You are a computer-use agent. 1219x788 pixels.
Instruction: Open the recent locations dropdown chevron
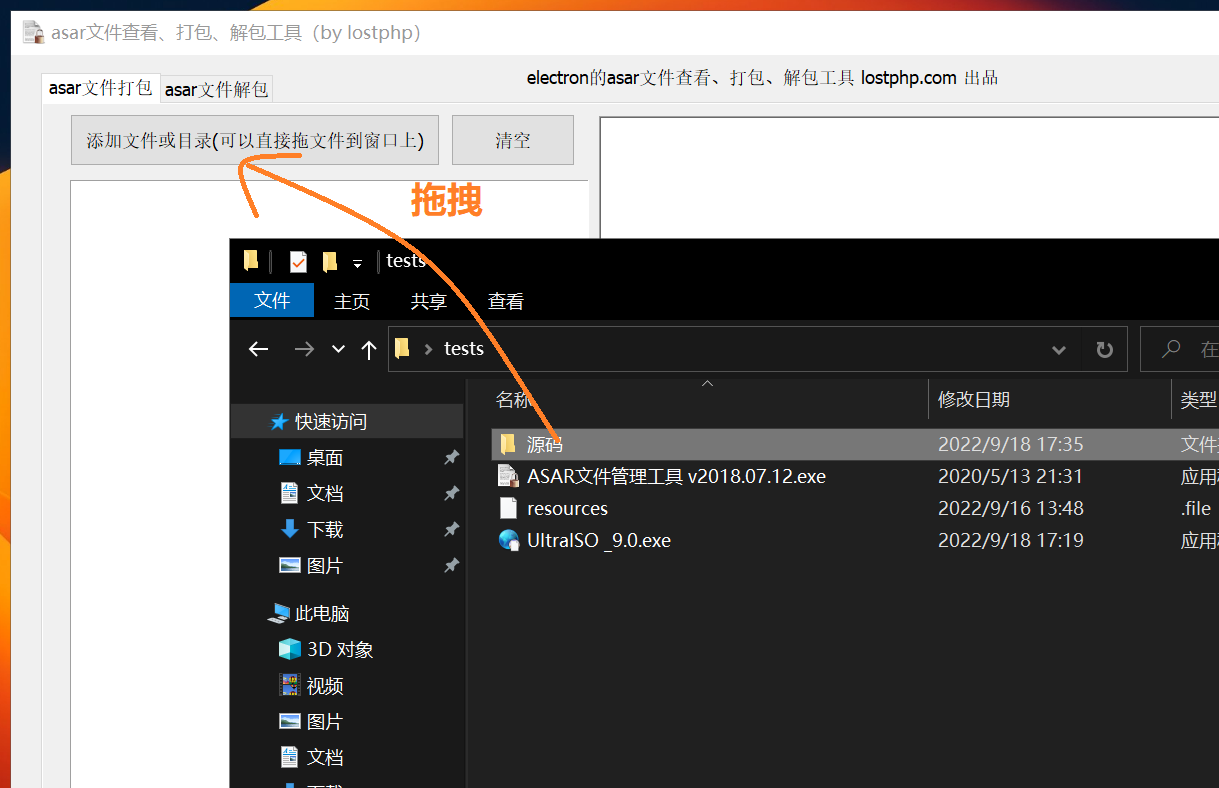click(x=338, y=349)
